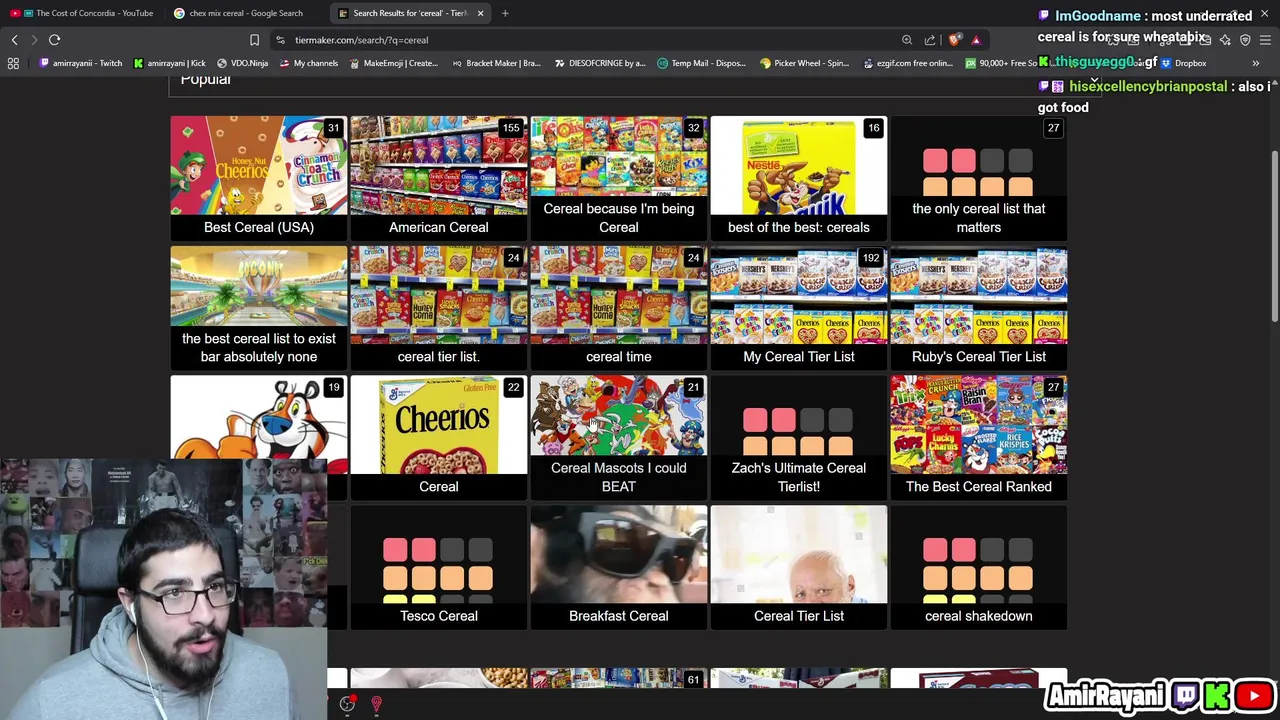Open the 'Cereal Tier List' template with old man
This screenshot has width=1280, height=720.
(x=798, y=568)
